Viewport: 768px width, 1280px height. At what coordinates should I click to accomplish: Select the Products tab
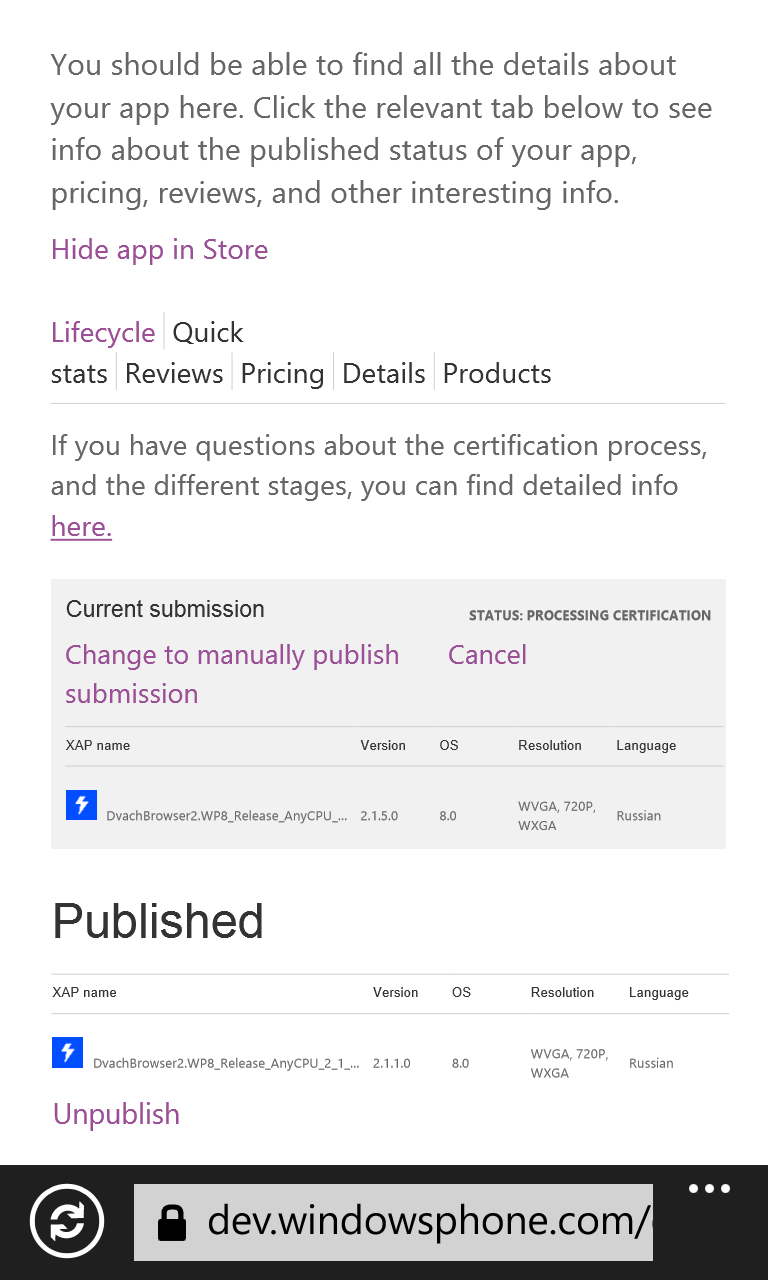point(497,373)
